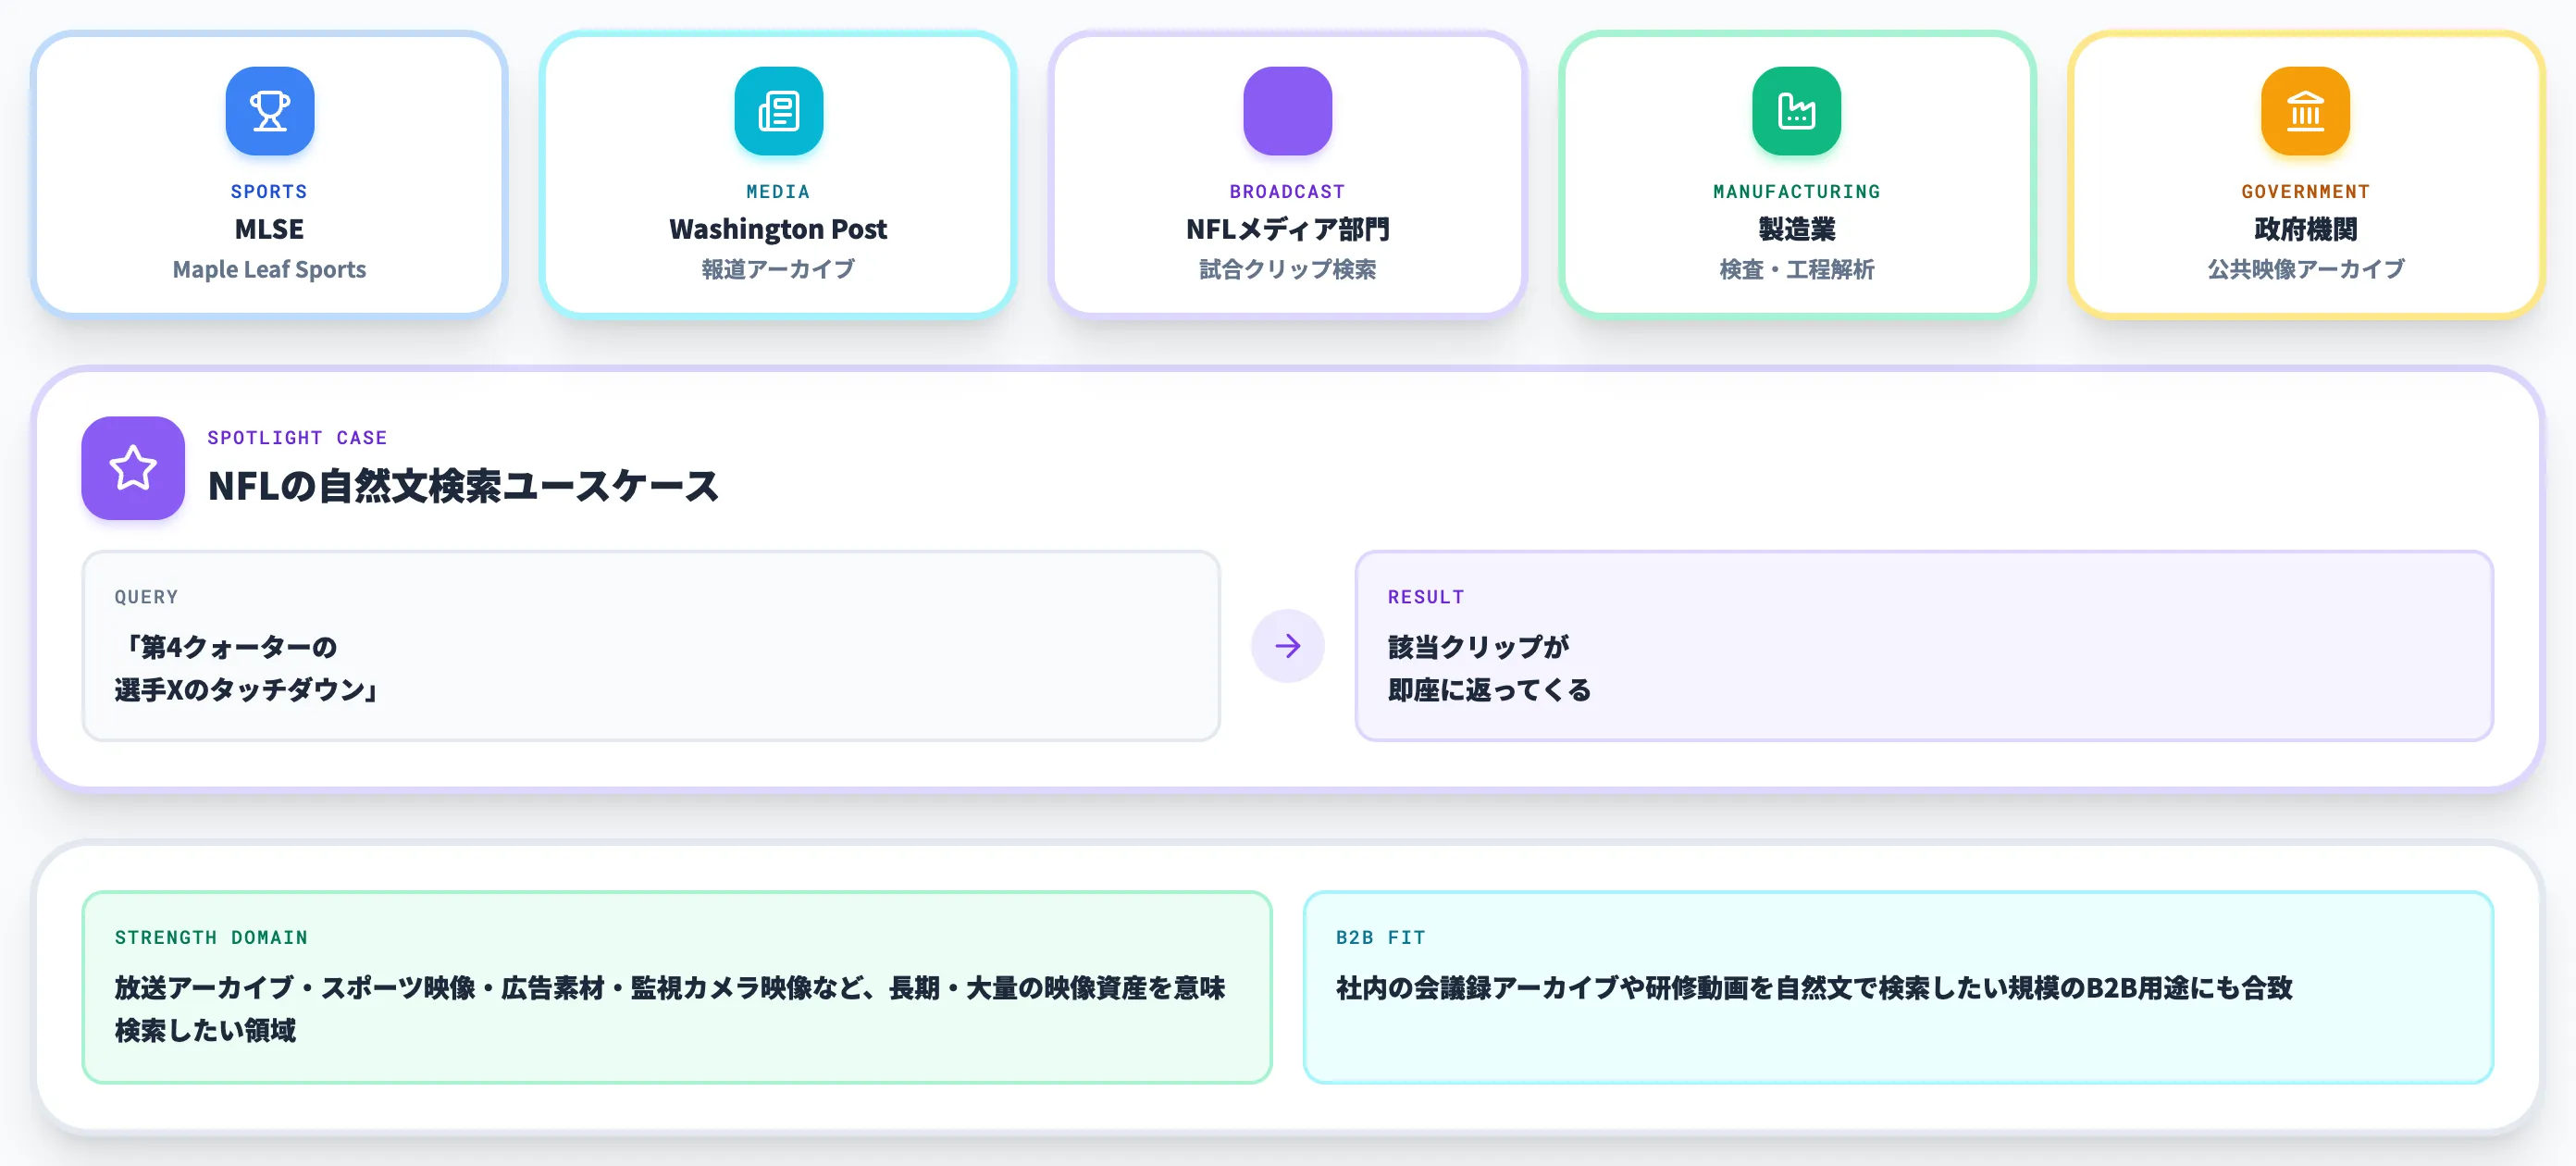Click the STRENGTH DOMAIN label
The image size is (2576, 1166).
(x=211, y=938)
